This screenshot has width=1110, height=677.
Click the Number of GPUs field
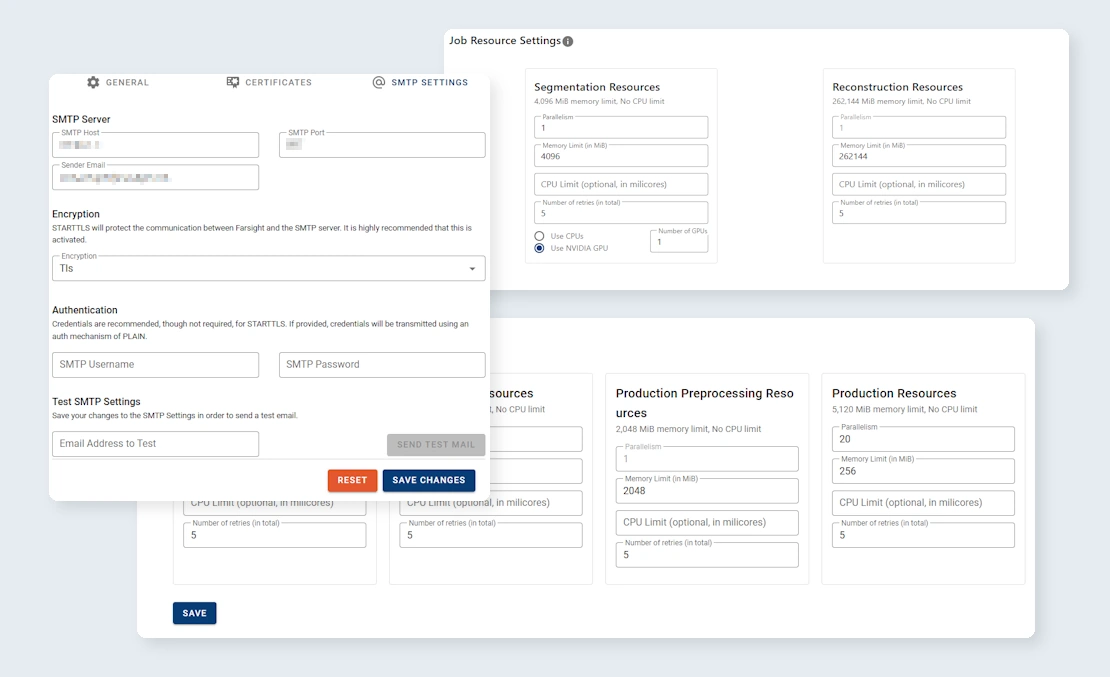point(678,241)
